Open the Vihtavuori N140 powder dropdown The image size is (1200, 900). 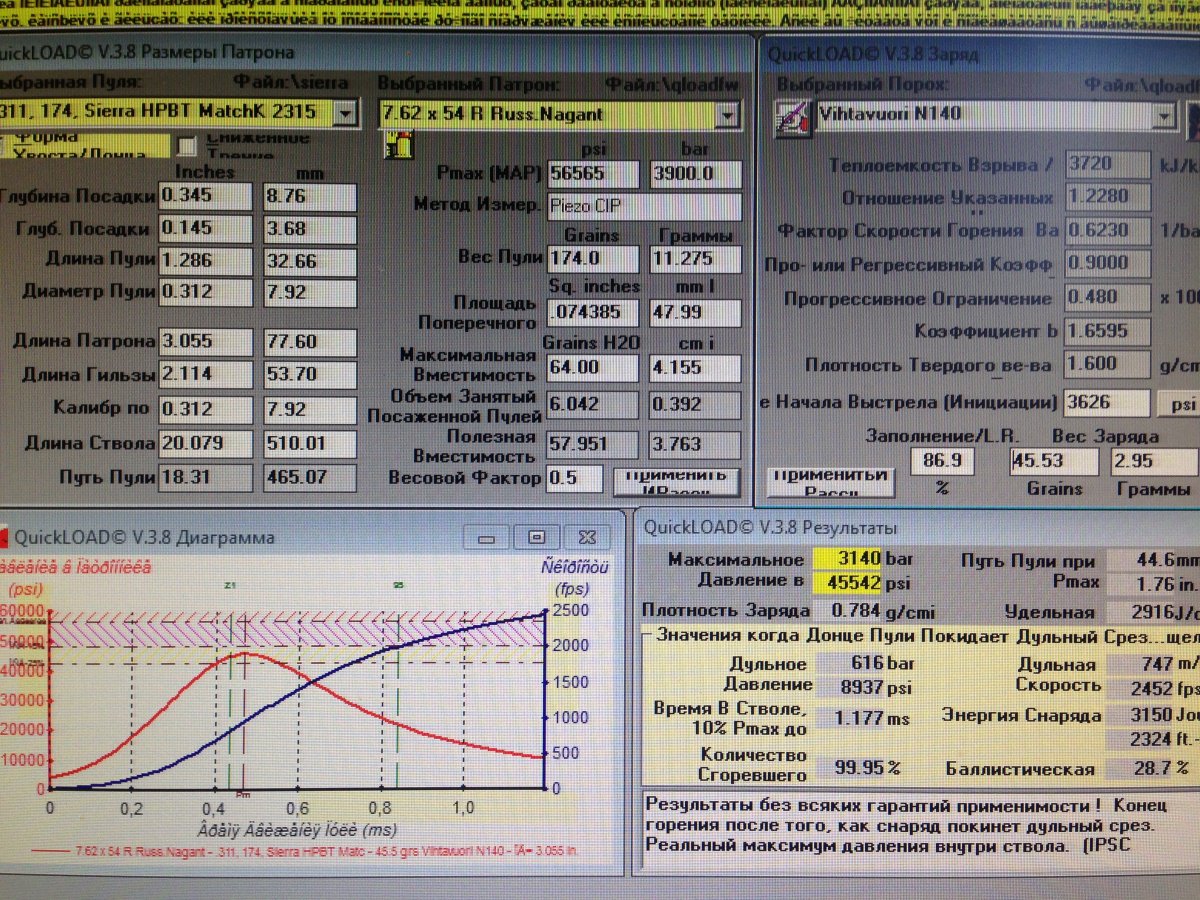tap(1163, 116)
